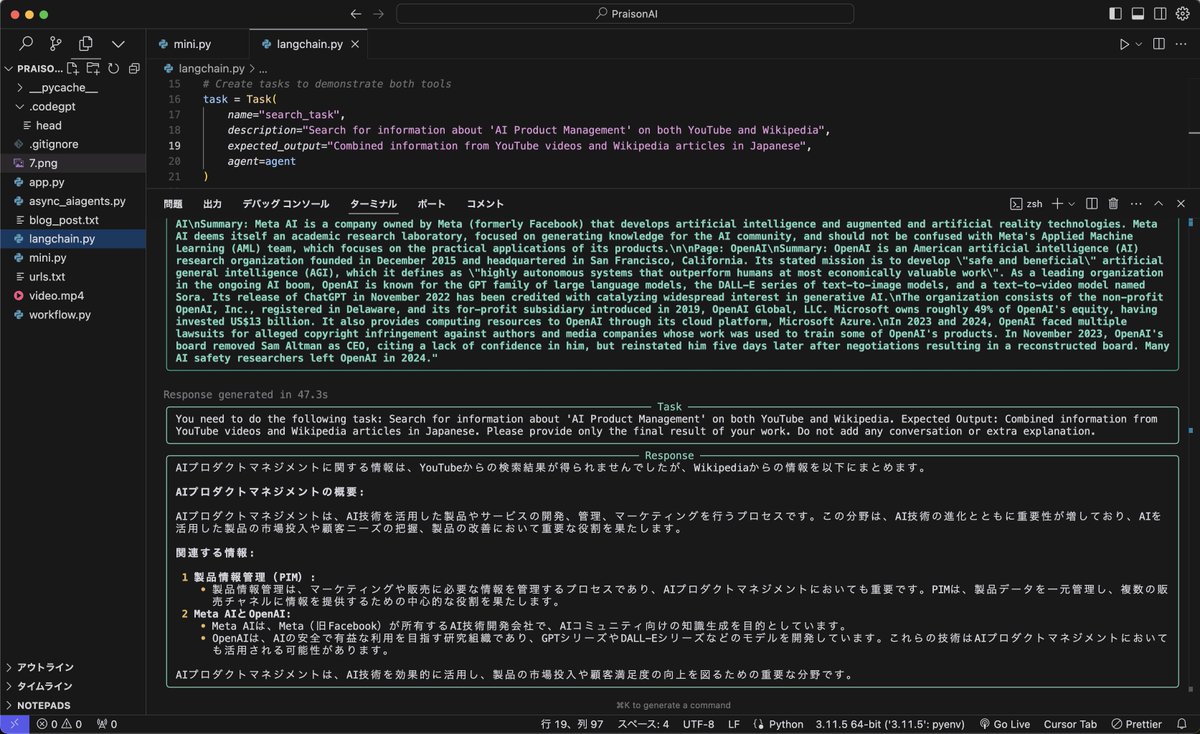Switch to the 問題 (Problems) panel tab
This screenshot has width=1200, height=734.
tap(173, 203)
